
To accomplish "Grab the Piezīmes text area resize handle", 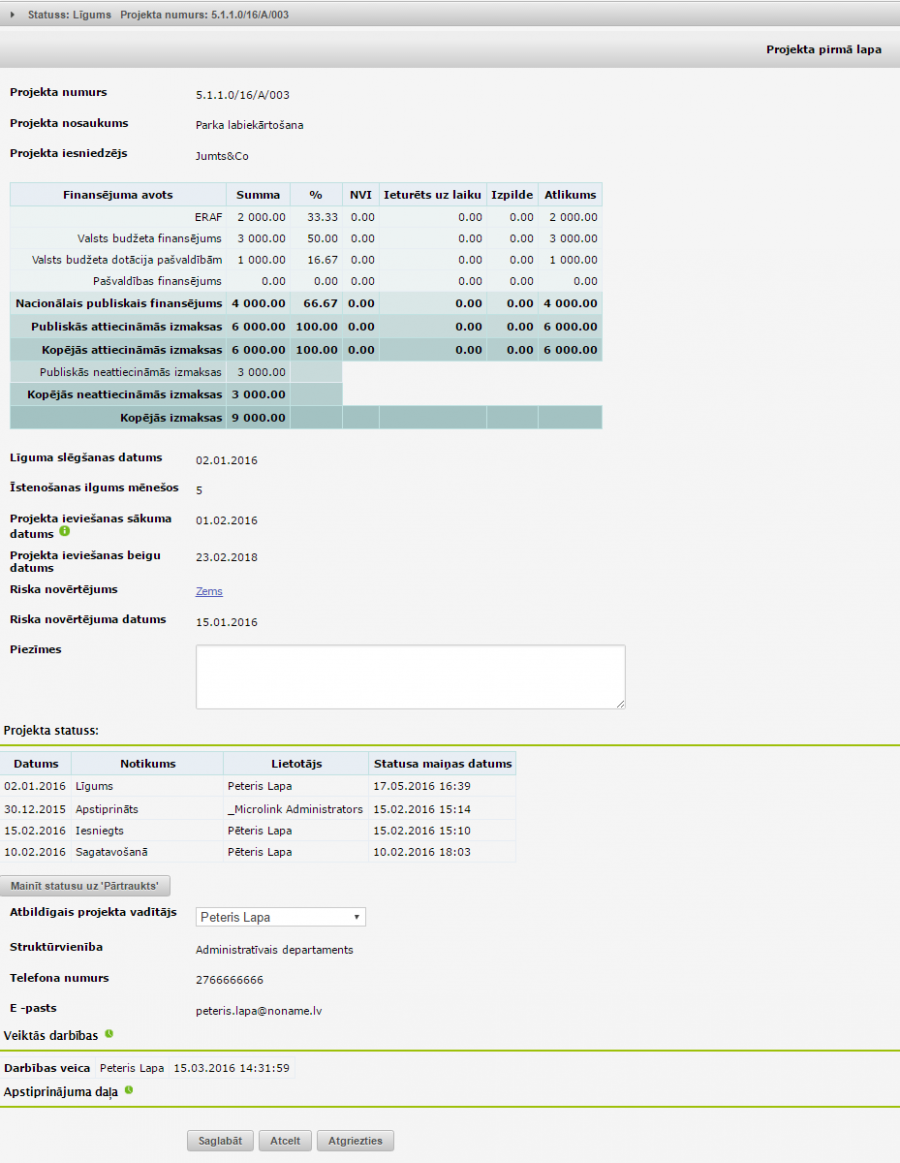I will (620, 704).
